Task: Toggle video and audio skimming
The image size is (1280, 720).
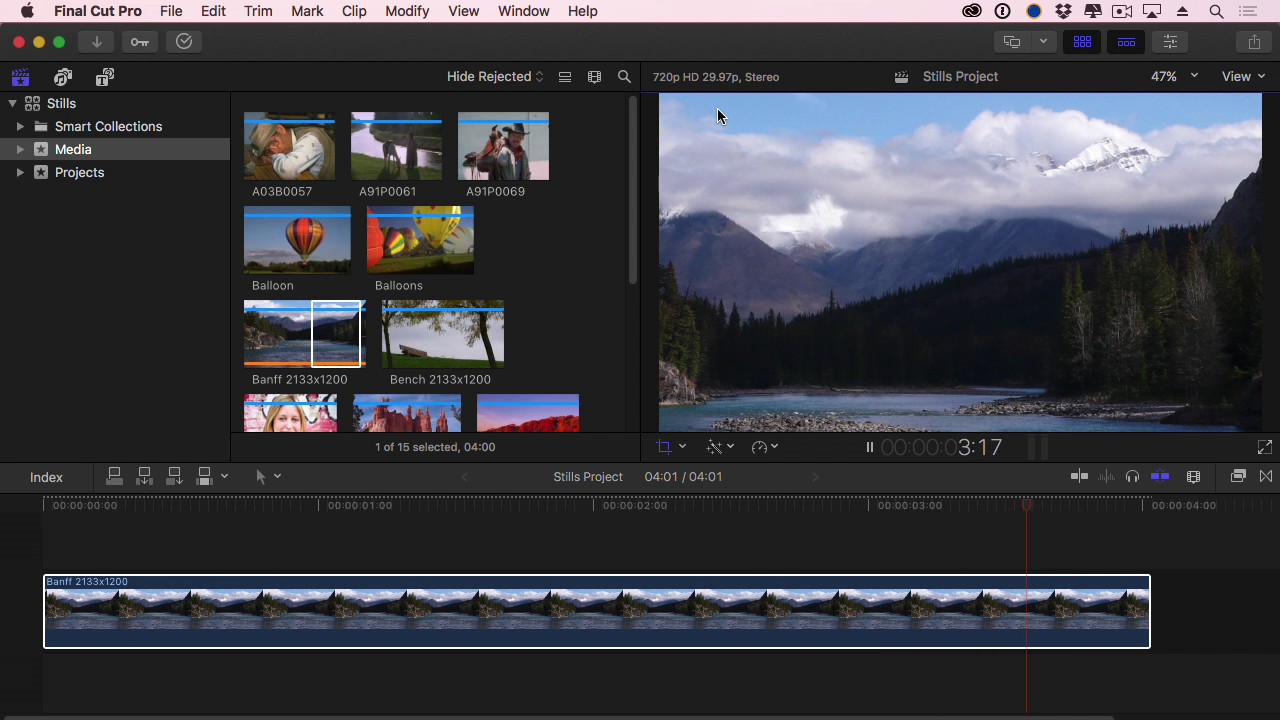Action: pos(1079,477)
